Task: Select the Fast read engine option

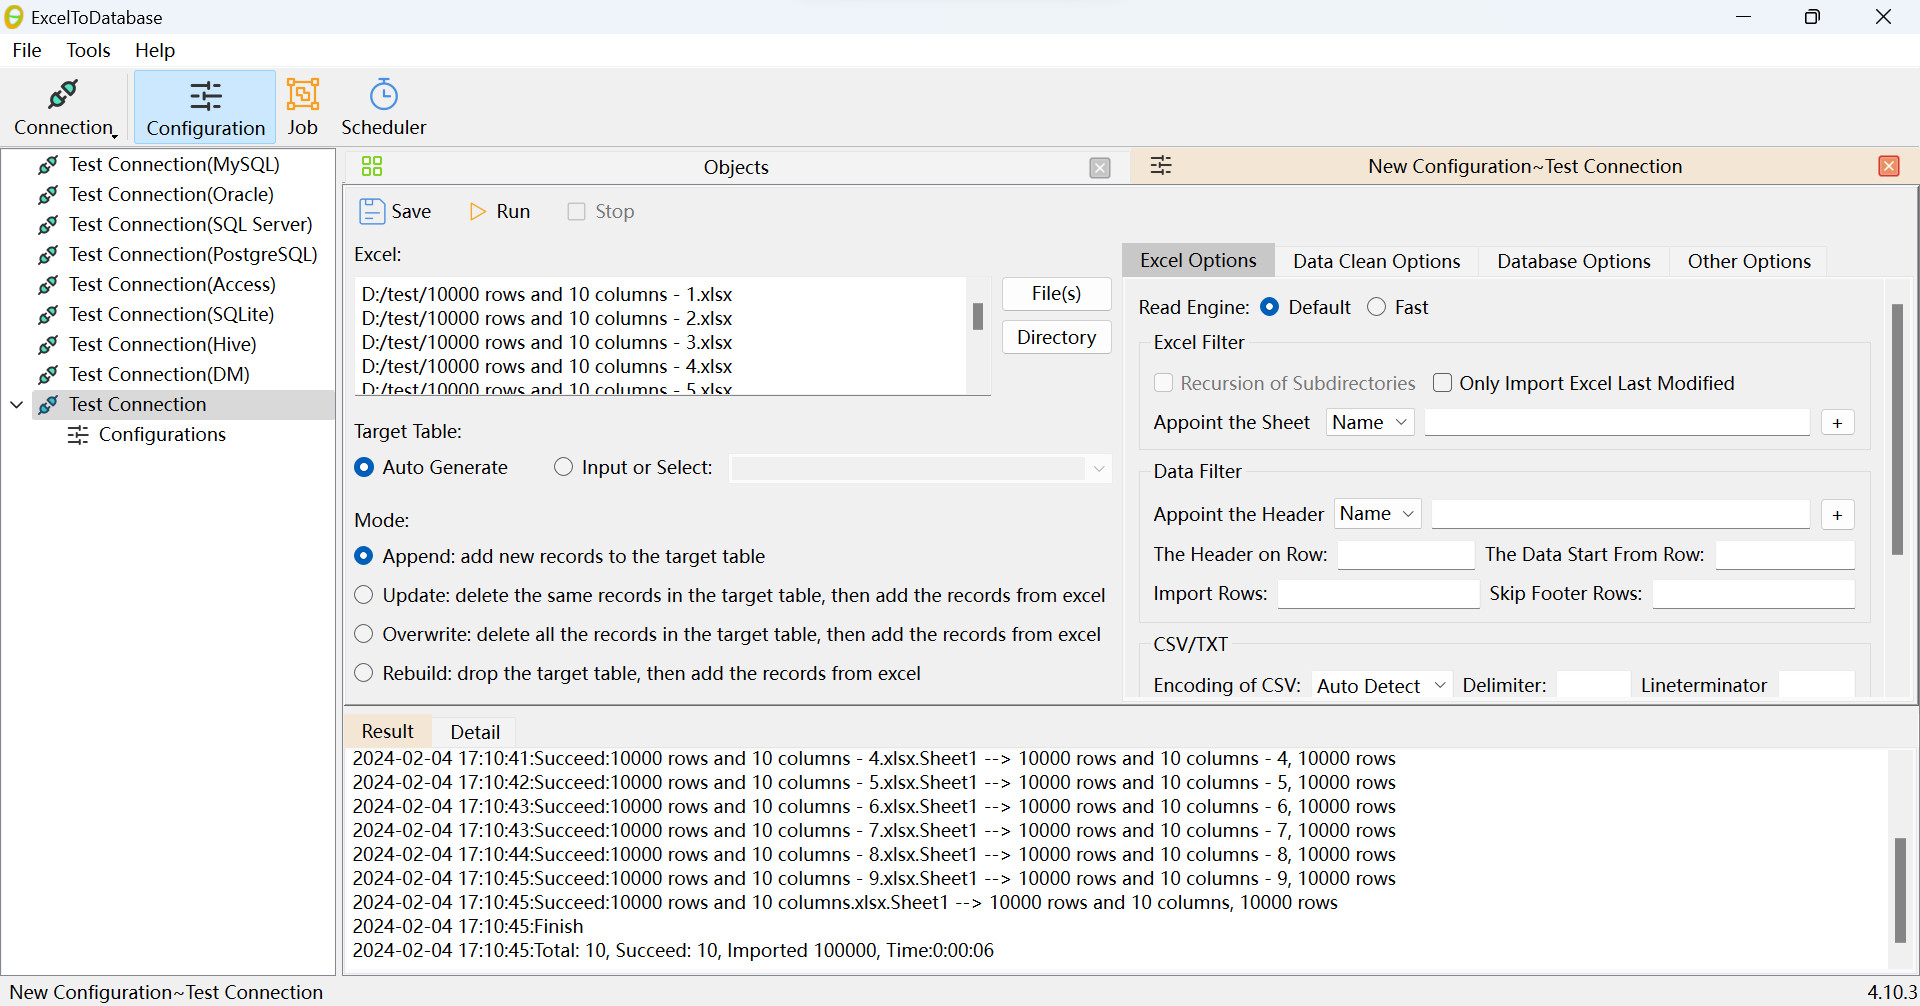Action: [x=1377, y=307]
